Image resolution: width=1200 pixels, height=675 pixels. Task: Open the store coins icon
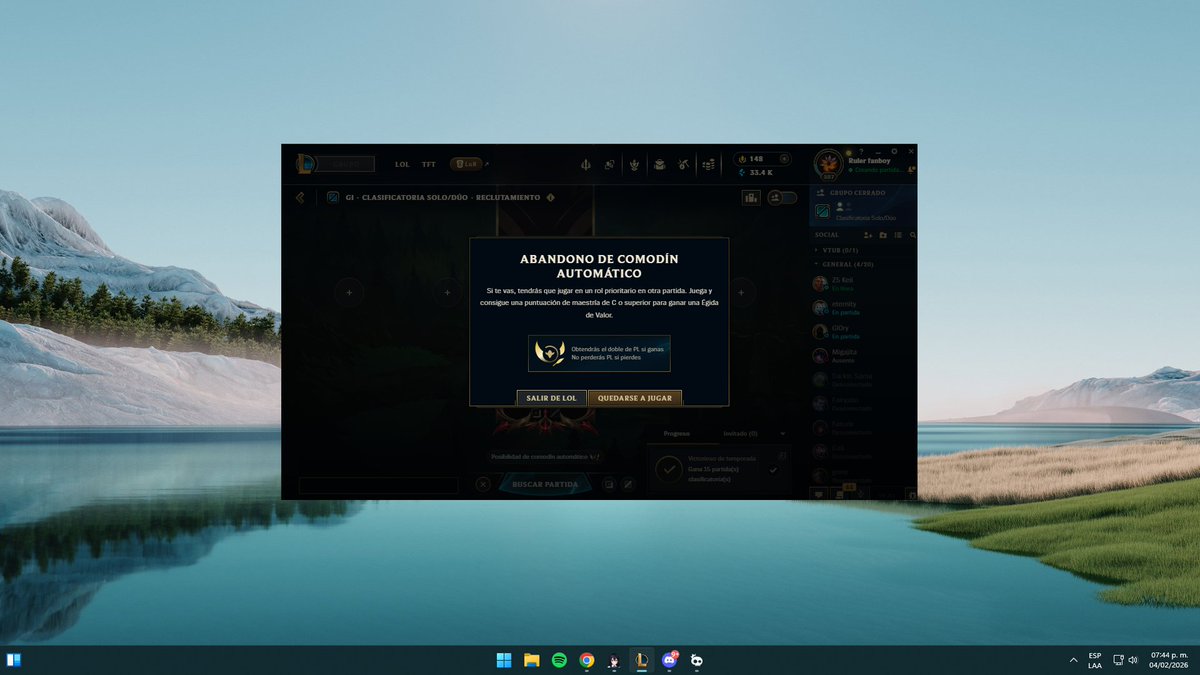coord(709,165)
